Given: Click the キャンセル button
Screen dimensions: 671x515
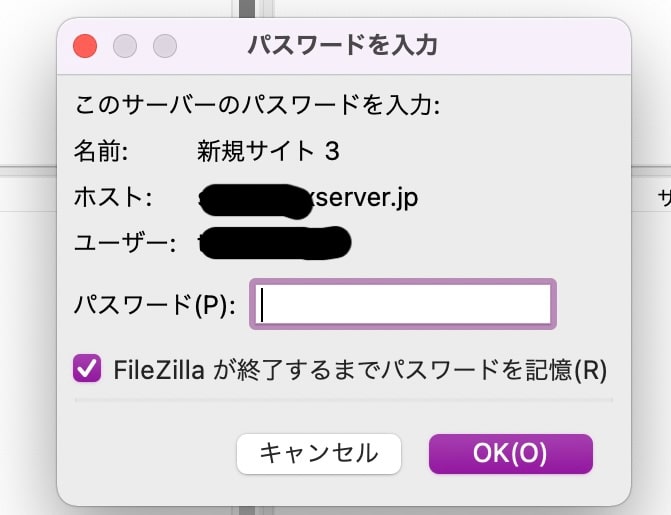Looking at the screenshot, I should click(x=319, y=454).
